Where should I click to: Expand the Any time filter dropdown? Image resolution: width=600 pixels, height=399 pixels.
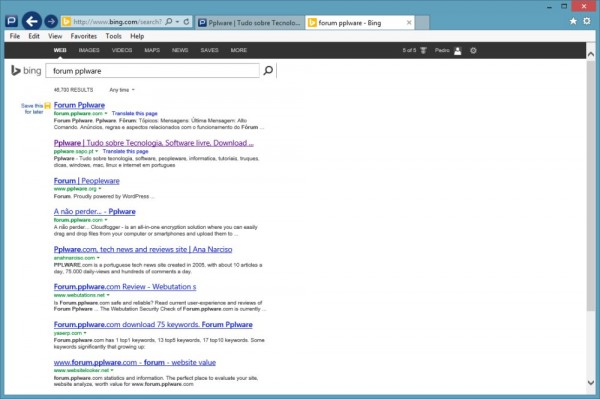[x=122, y=90]
